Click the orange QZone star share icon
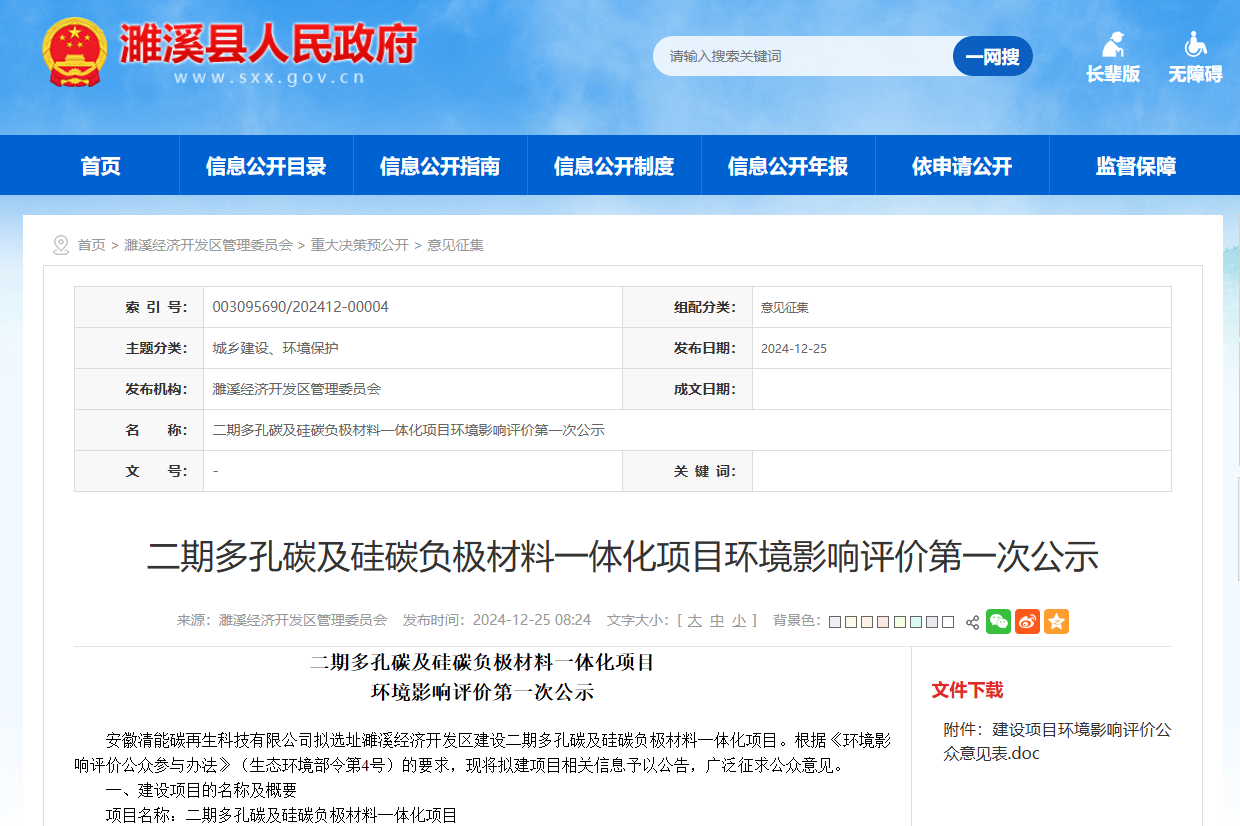The width and height of the screenshot is (1240, 826). [1056, 621]
